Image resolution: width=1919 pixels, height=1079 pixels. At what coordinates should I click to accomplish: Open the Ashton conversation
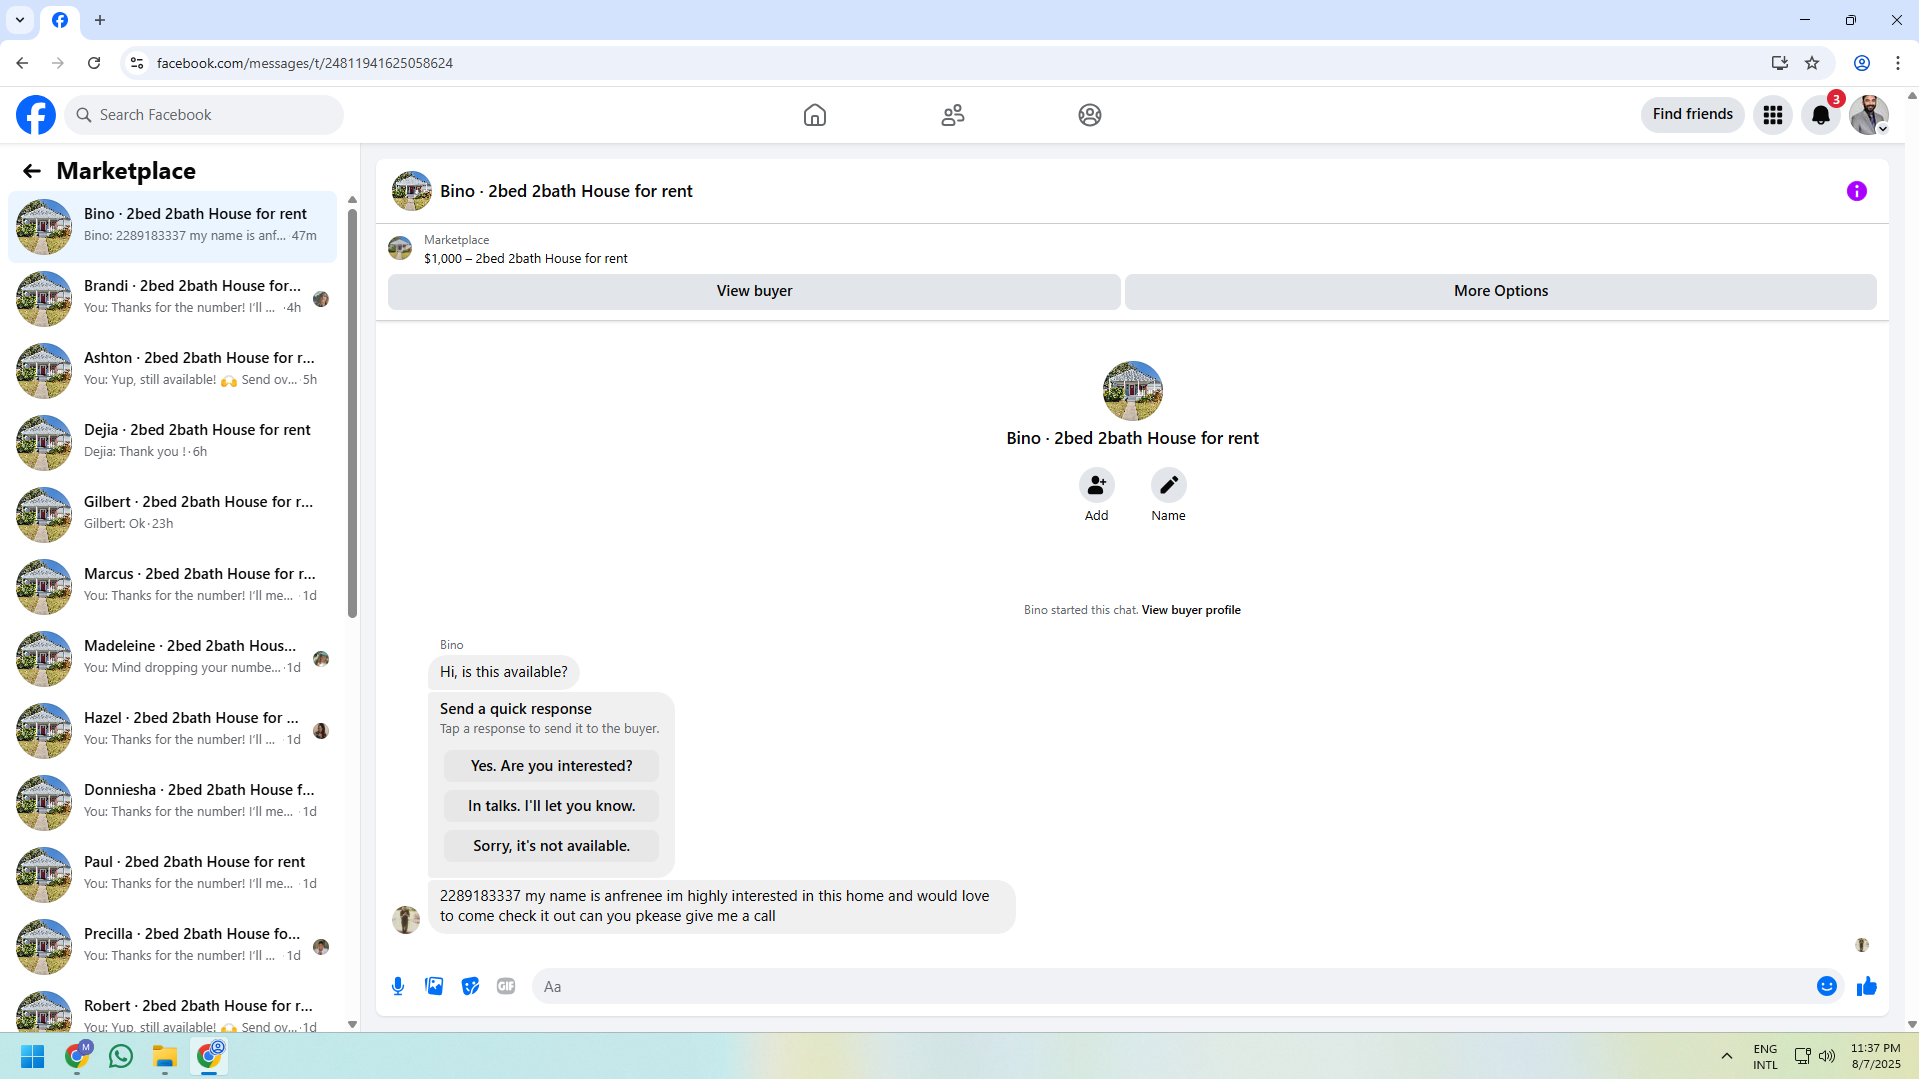pos(173,371)
